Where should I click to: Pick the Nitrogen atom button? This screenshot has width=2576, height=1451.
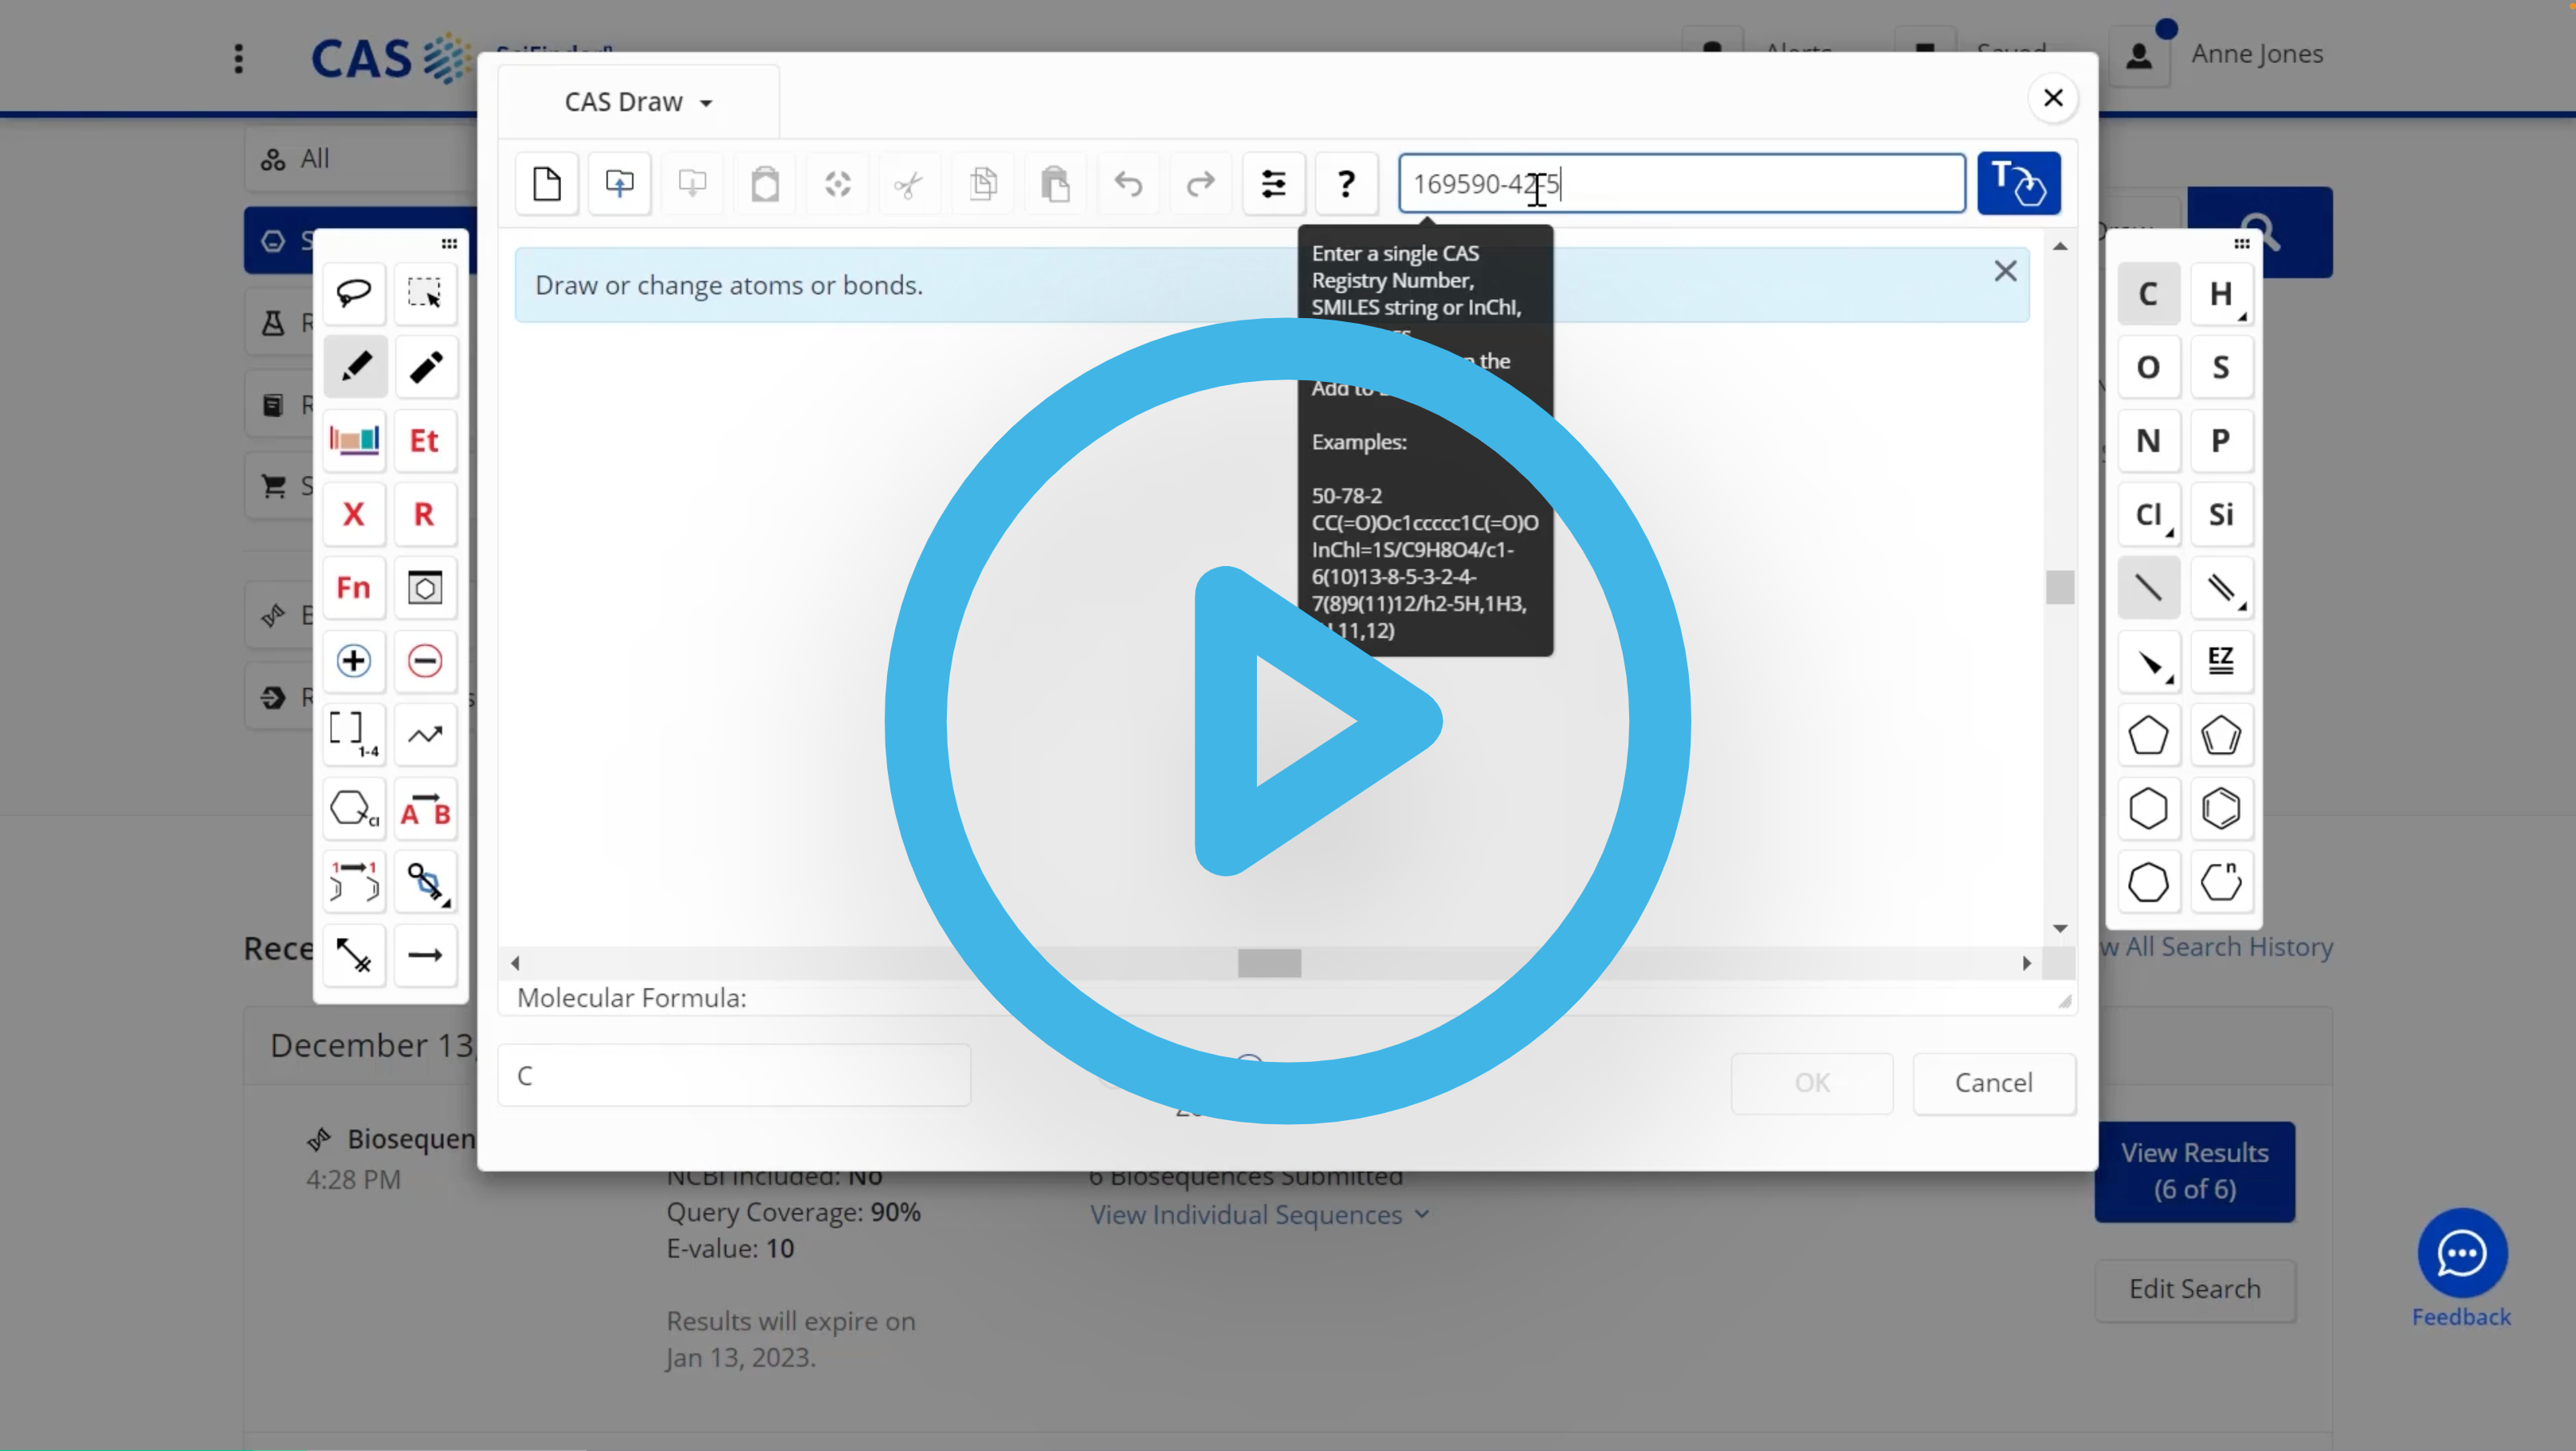[x=2148, y=440]
